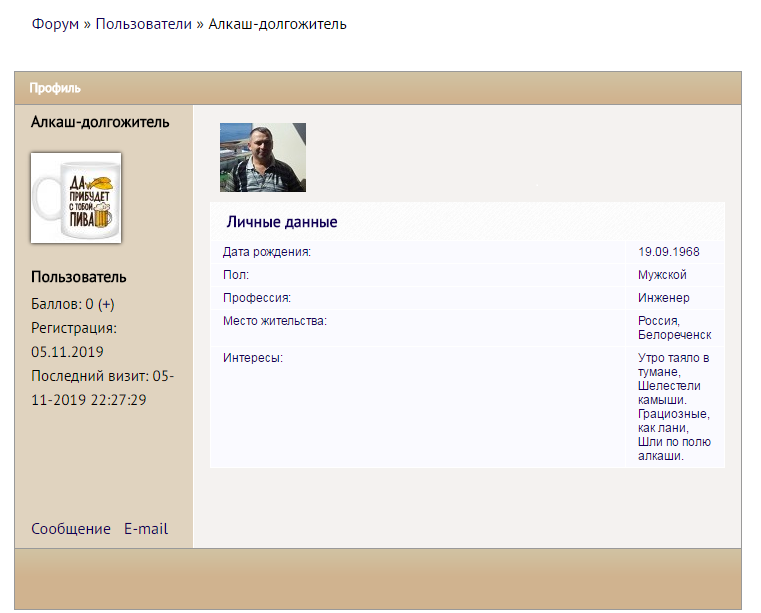761x613 pixels.
Task: Click Алкаш-долгожитель in the breadcrumb
Action: [277, 24]
